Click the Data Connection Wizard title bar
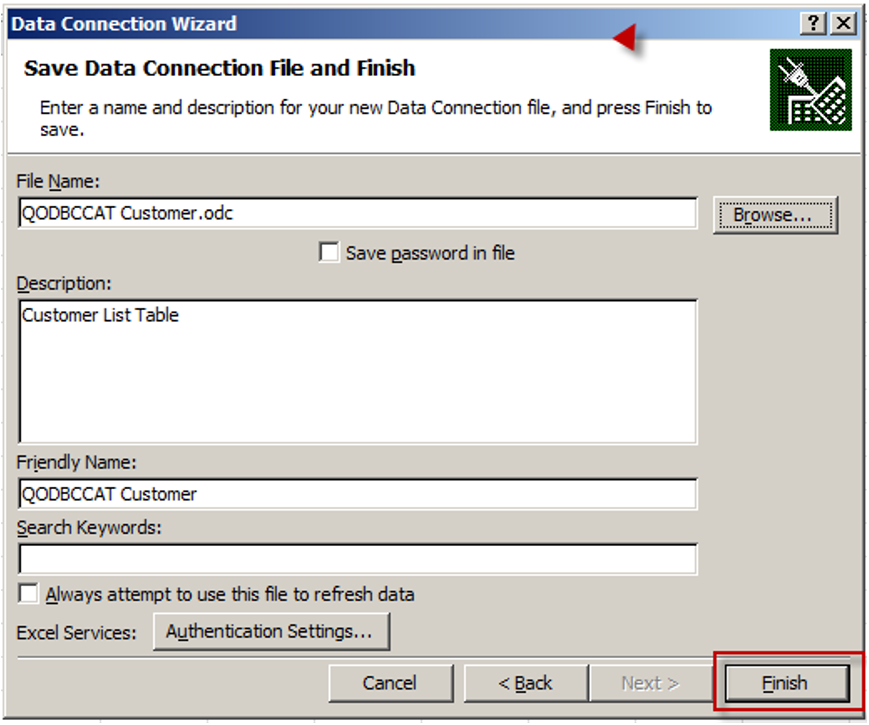Viewport: 869px width, 725px height. coord(300,23)
